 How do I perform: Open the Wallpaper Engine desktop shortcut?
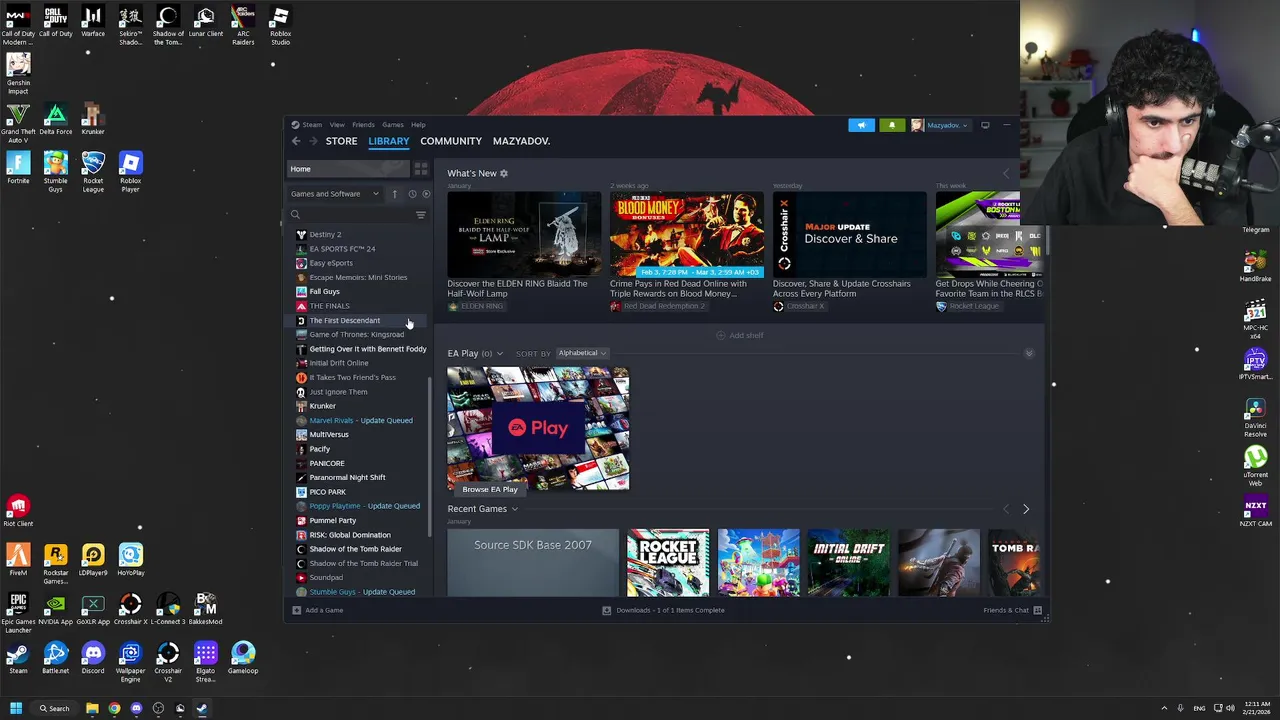click(130, 662)
